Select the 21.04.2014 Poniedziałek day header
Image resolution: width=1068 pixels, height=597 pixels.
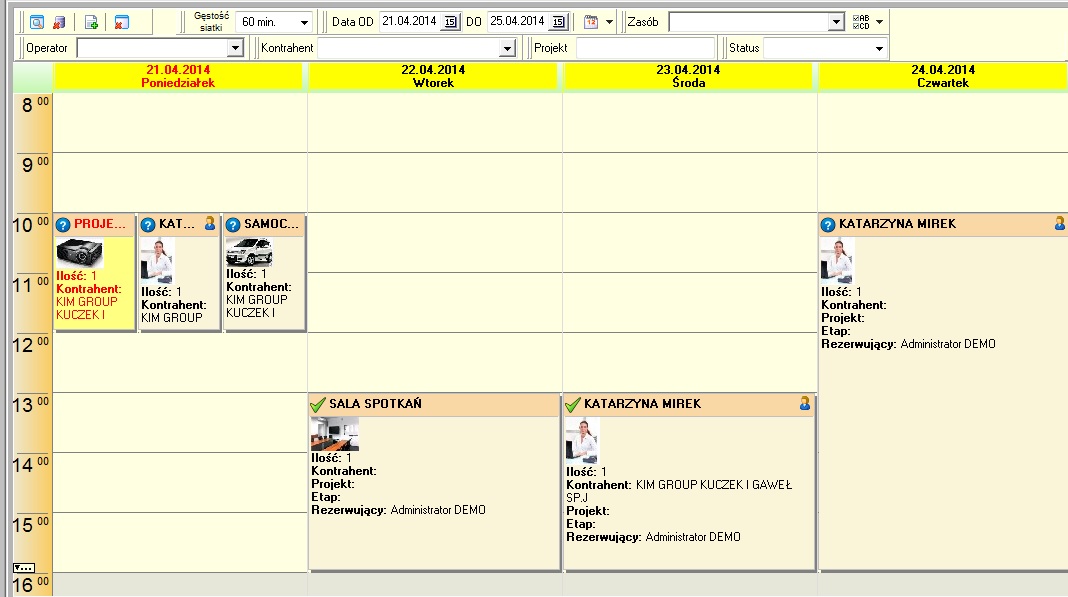tap(178, 76)
